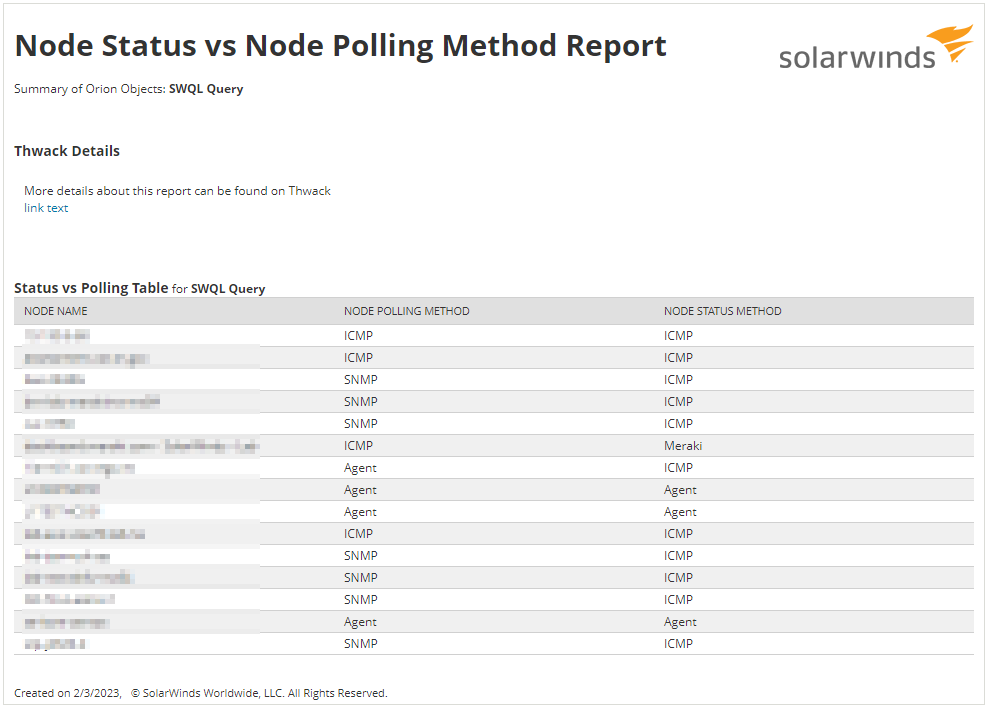The height and width of the screenshot is (710, 989).
Task: Click the NODE NAME column header
Action: (x=56, y=311)
